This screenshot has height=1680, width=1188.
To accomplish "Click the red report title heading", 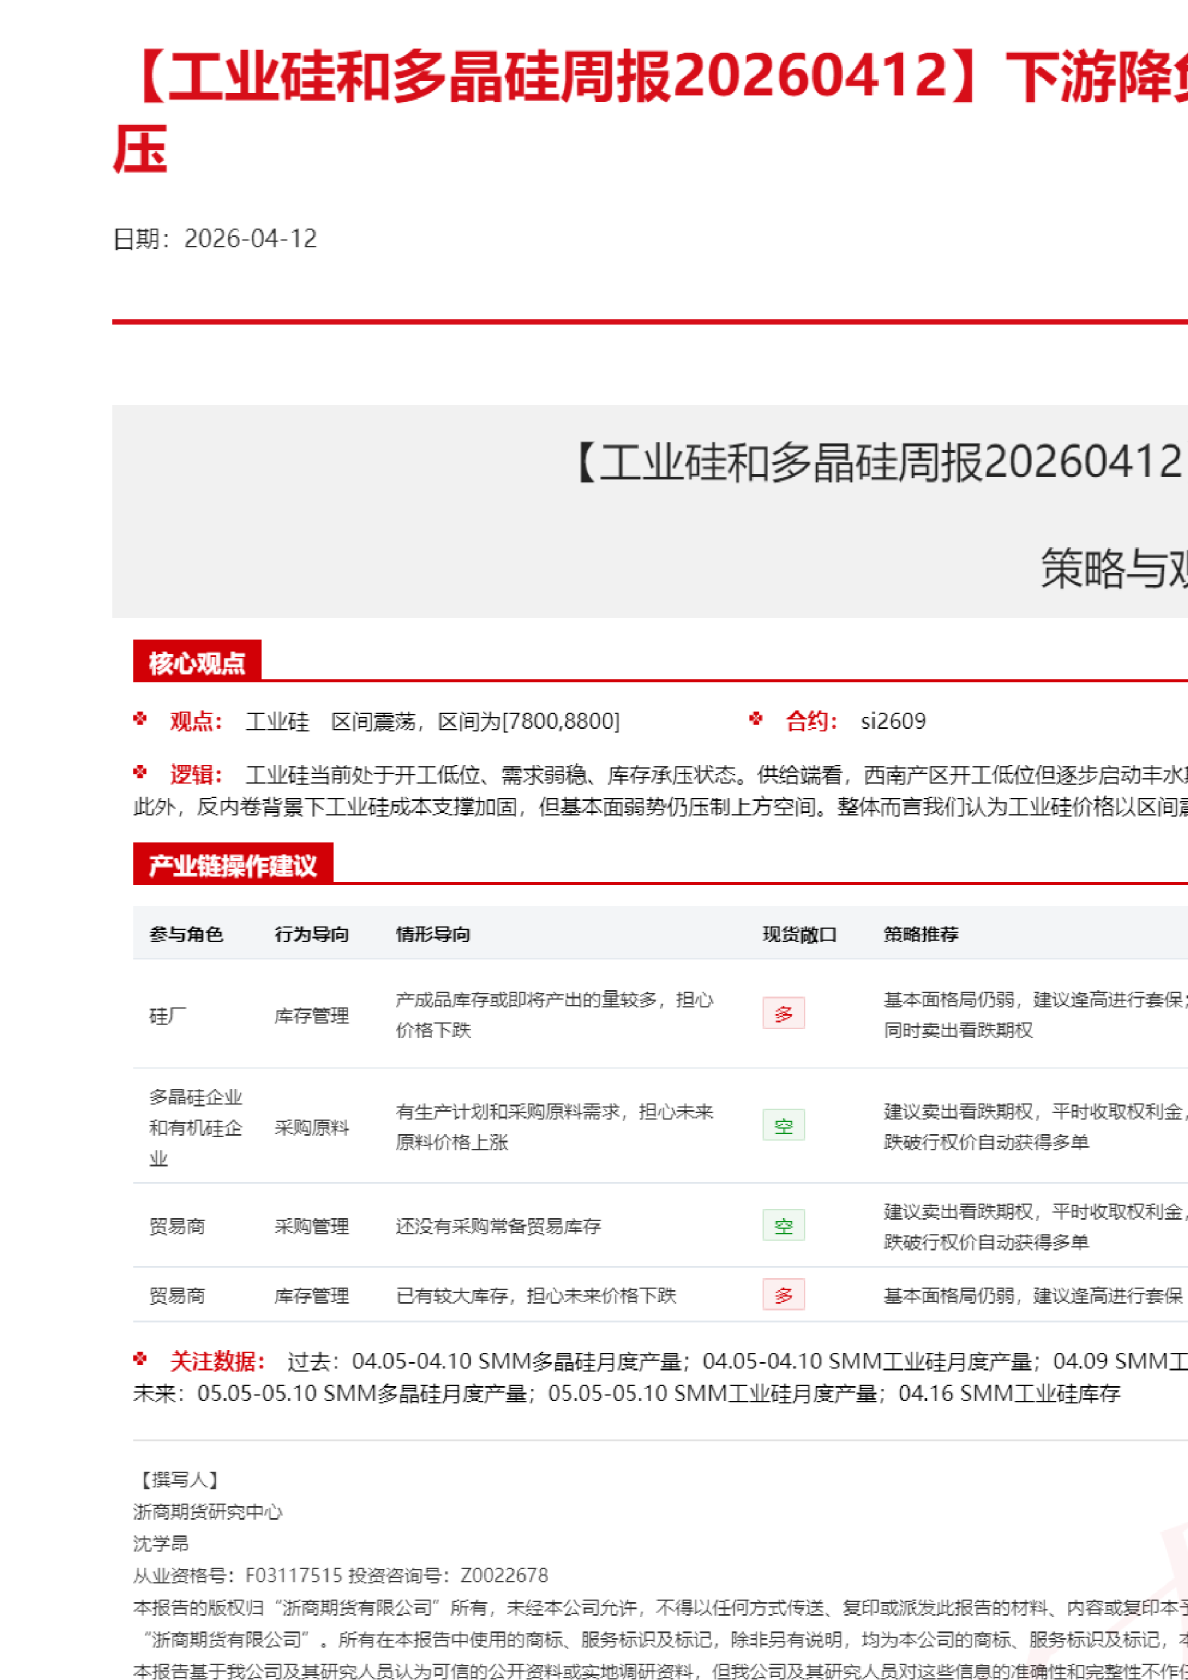I will 650,80.
